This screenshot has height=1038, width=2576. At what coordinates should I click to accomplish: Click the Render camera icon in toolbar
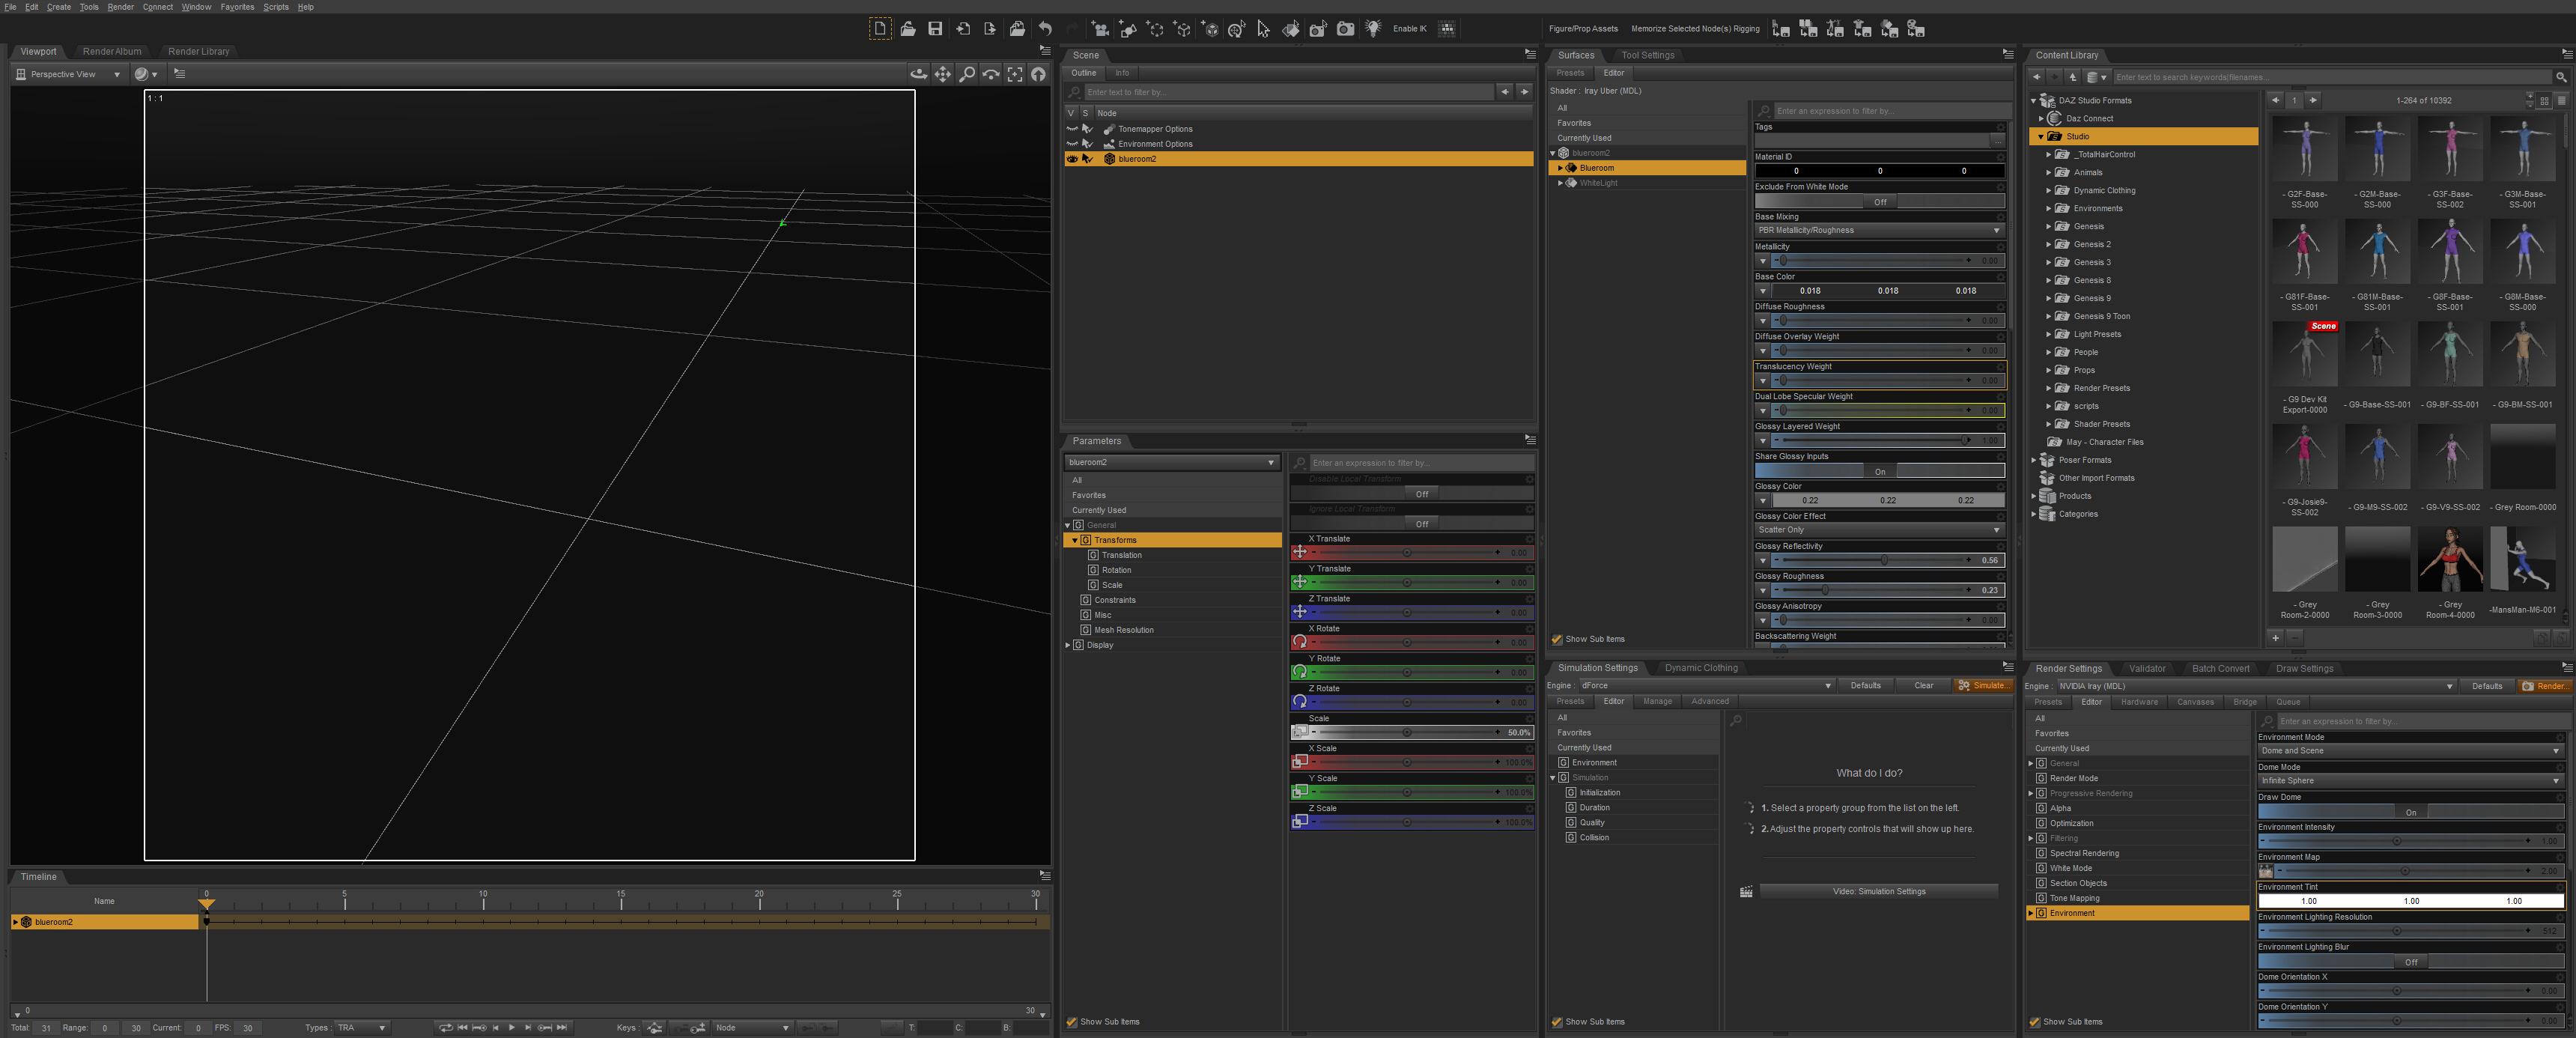click(x=1346, y=29)
